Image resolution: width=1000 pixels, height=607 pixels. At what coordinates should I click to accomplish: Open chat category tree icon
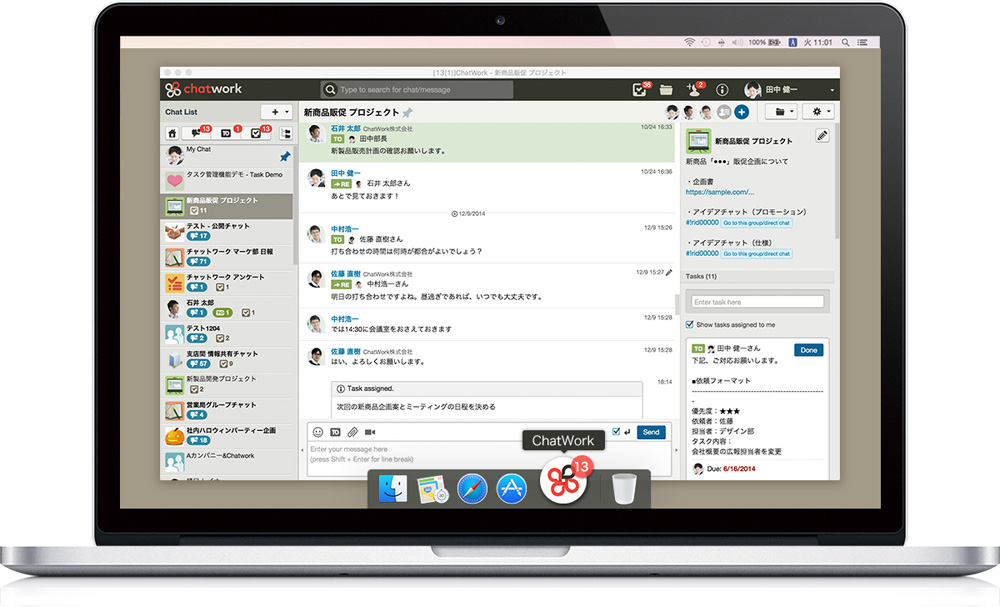pos(285,133)
